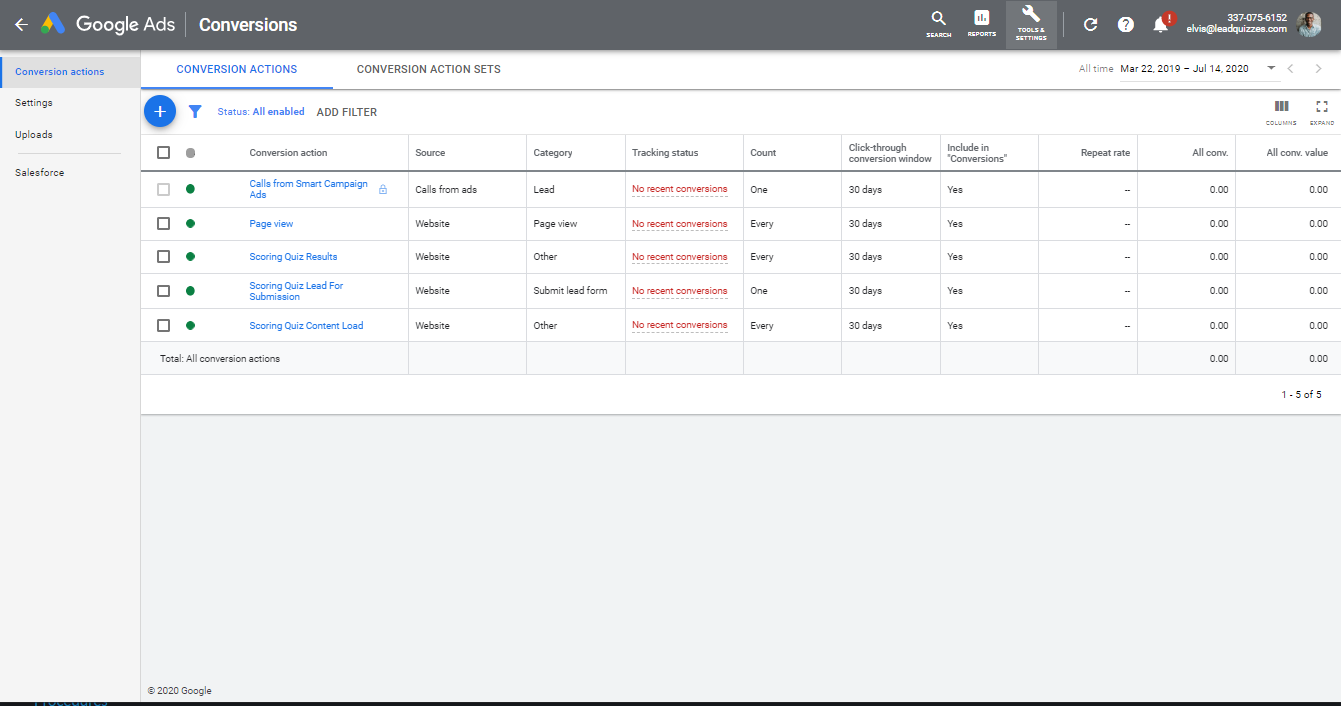Screen dimensions: 1341x706
Task: Go back using the arrow beside Google Ads logo
Action: coord(21,25)
